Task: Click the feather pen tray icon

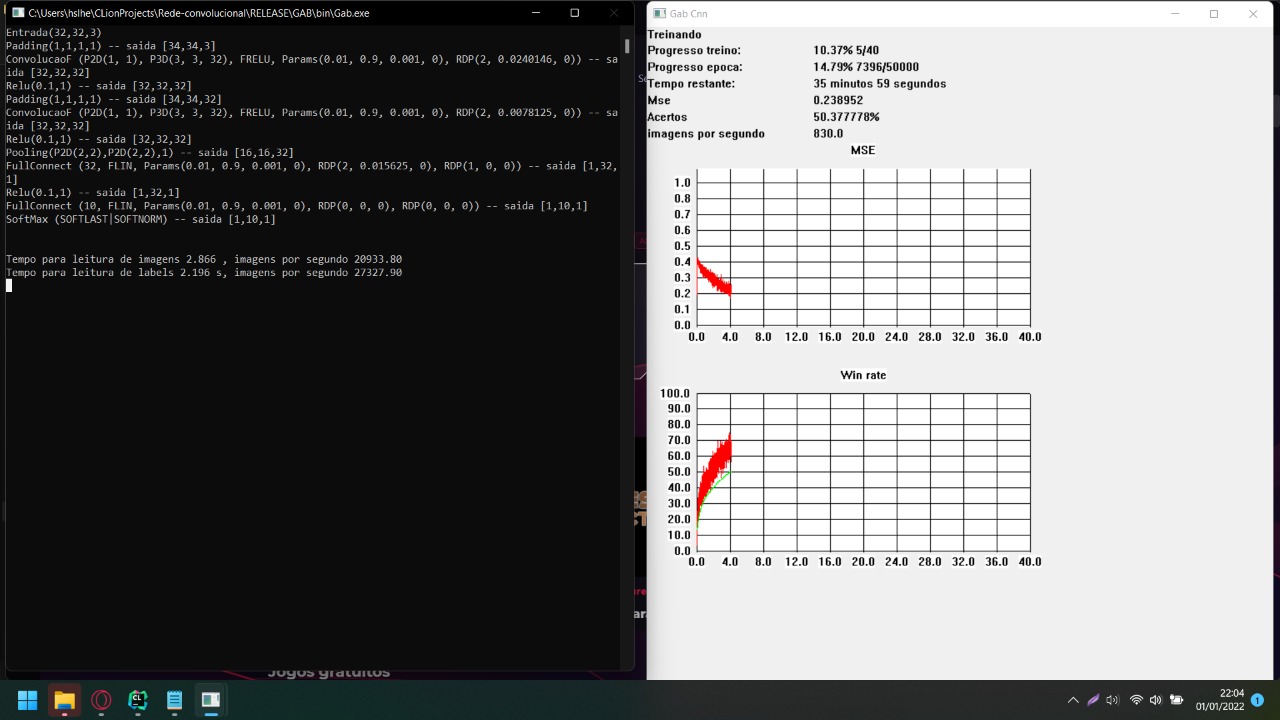Action: tap(1093, 700)
